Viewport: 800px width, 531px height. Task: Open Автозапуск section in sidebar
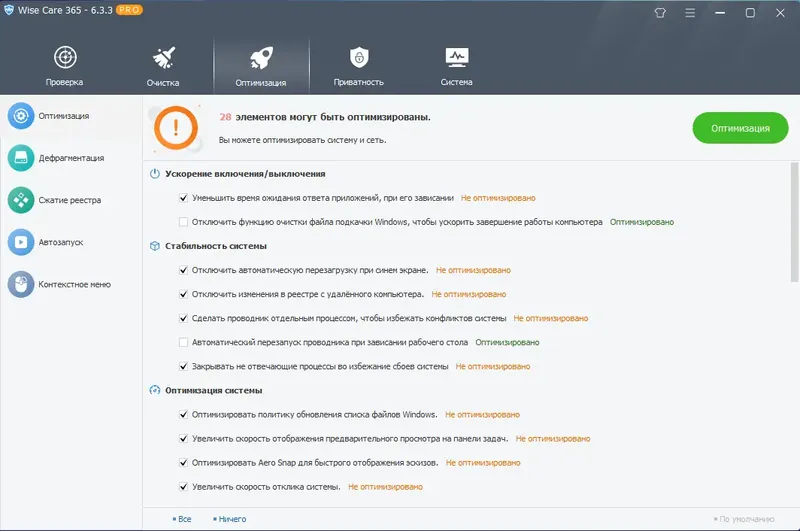pyautogui.click(x=71, y=242)
